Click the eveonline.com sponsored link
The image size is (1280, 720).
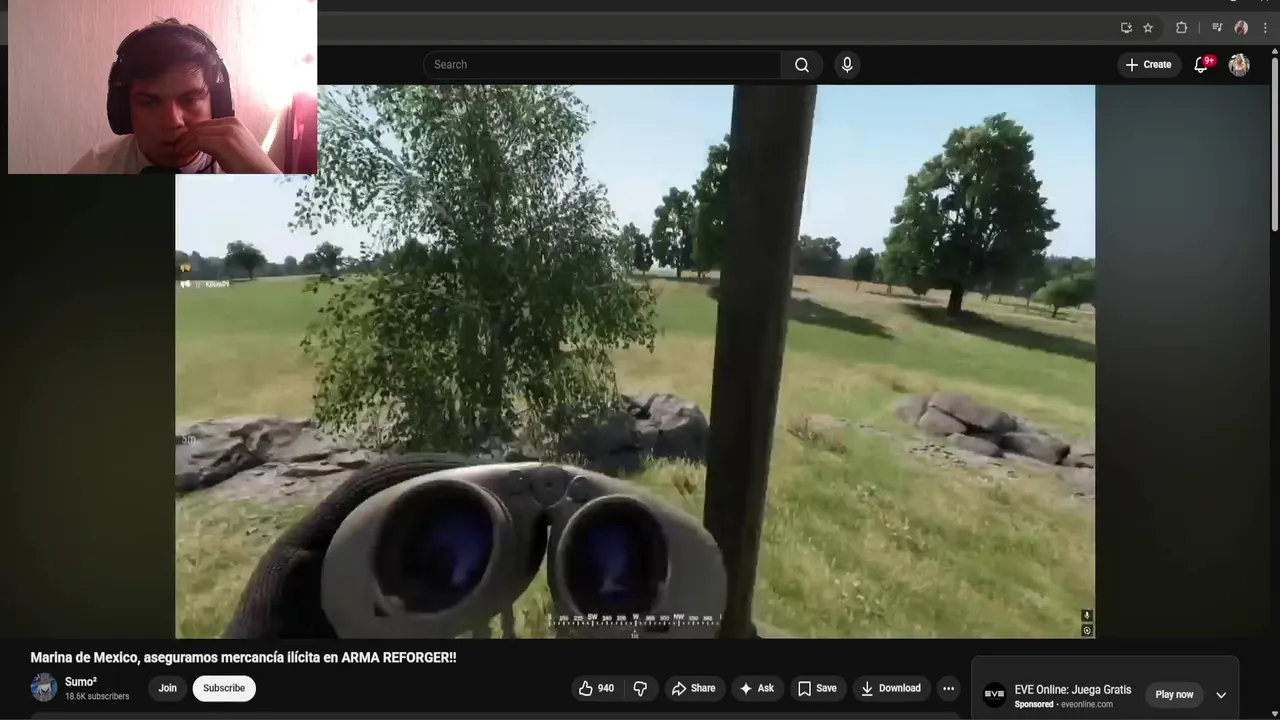point(1087,705)
